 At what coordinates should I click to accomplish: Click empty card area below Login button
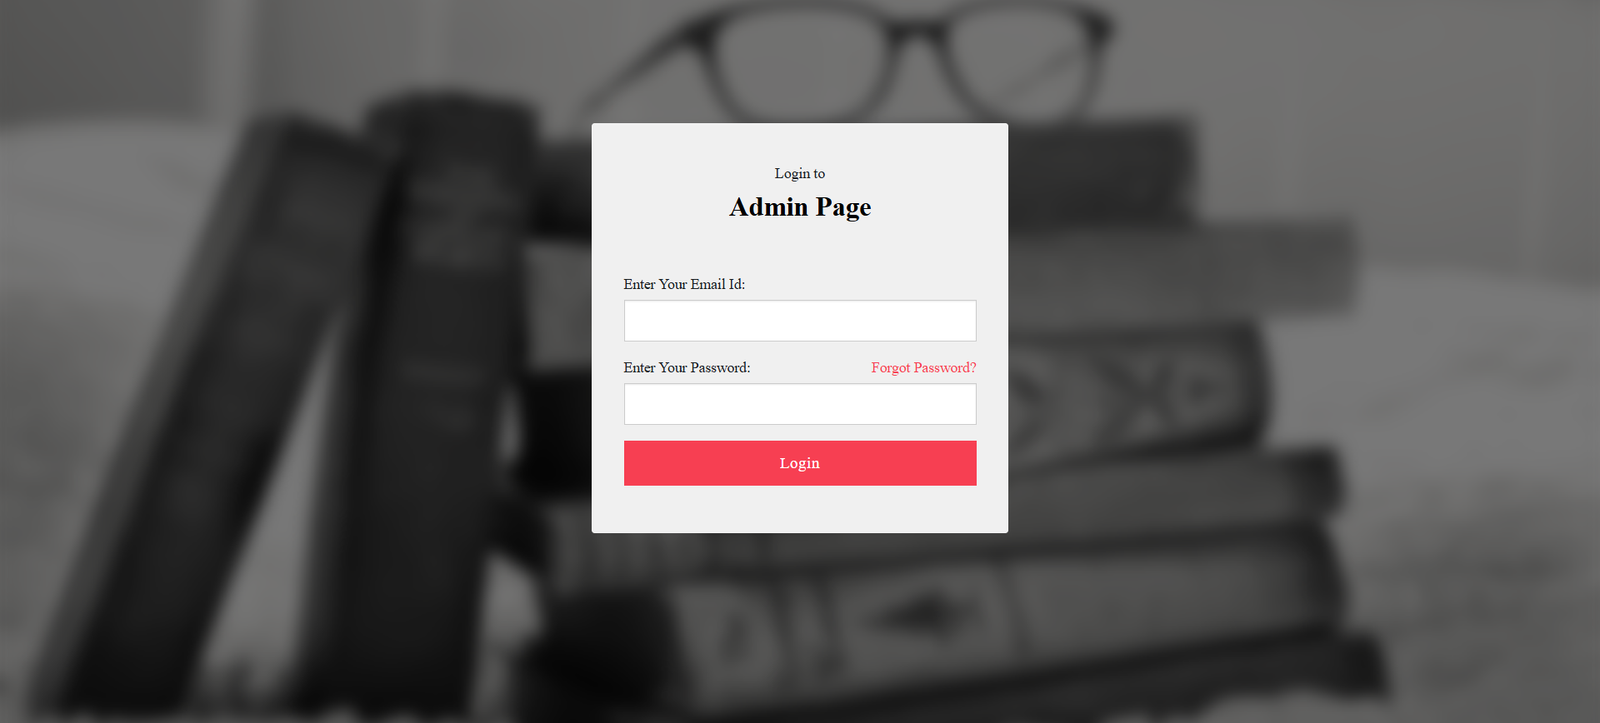(x=800, y=510)
